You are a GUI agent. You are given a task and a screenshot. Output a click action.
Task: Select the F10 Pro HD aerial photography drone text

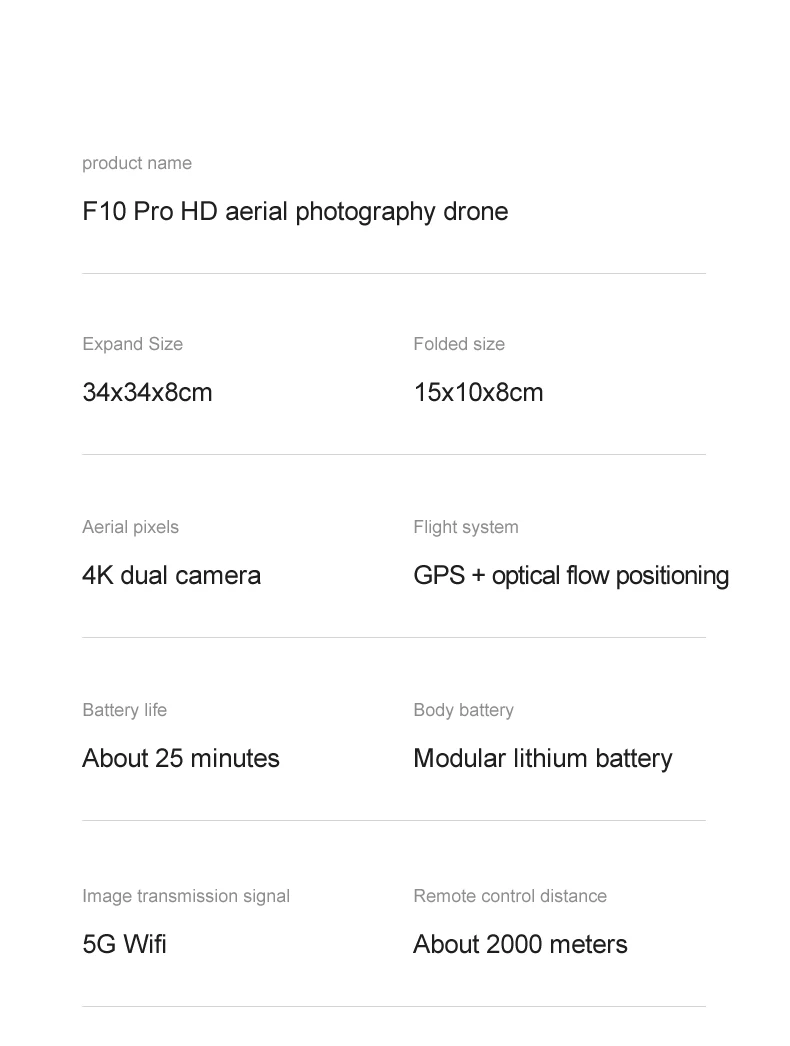(x=295, y=212)
